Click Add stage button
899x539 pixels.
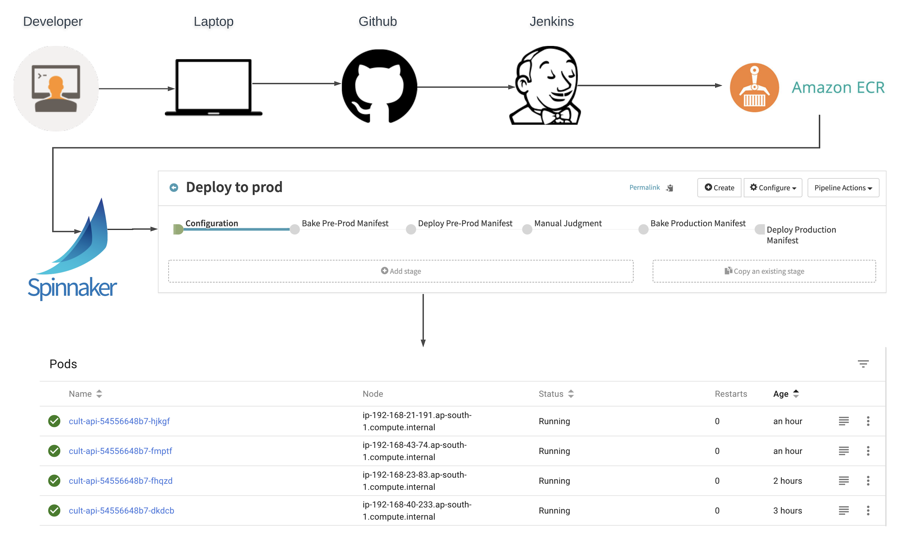pyautogui.click(x=401, y=271)
